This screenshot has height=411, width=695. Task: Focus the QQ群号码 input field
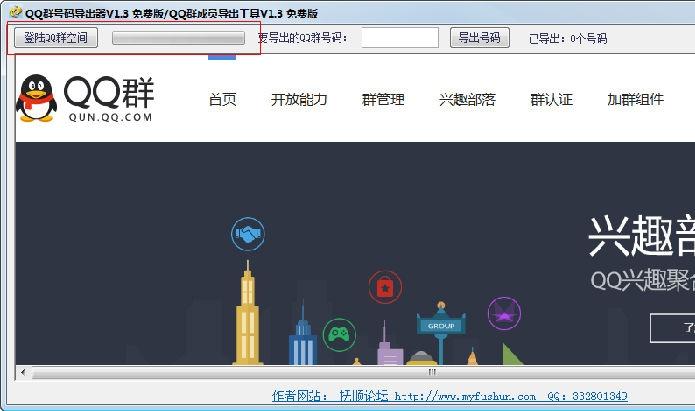pyautogui.click(x=400, y=38)
